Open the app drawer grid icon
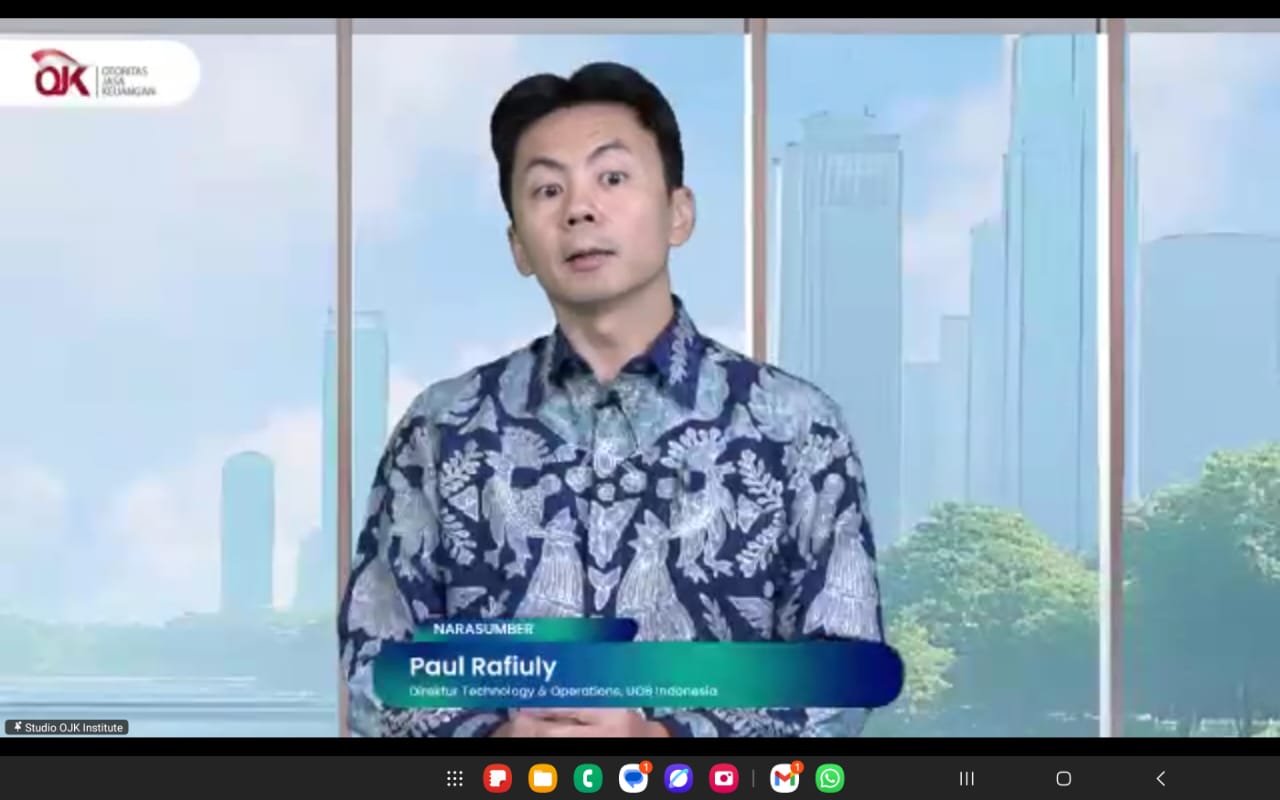Screen dimensions: 1280x800 tap(454, 778)
